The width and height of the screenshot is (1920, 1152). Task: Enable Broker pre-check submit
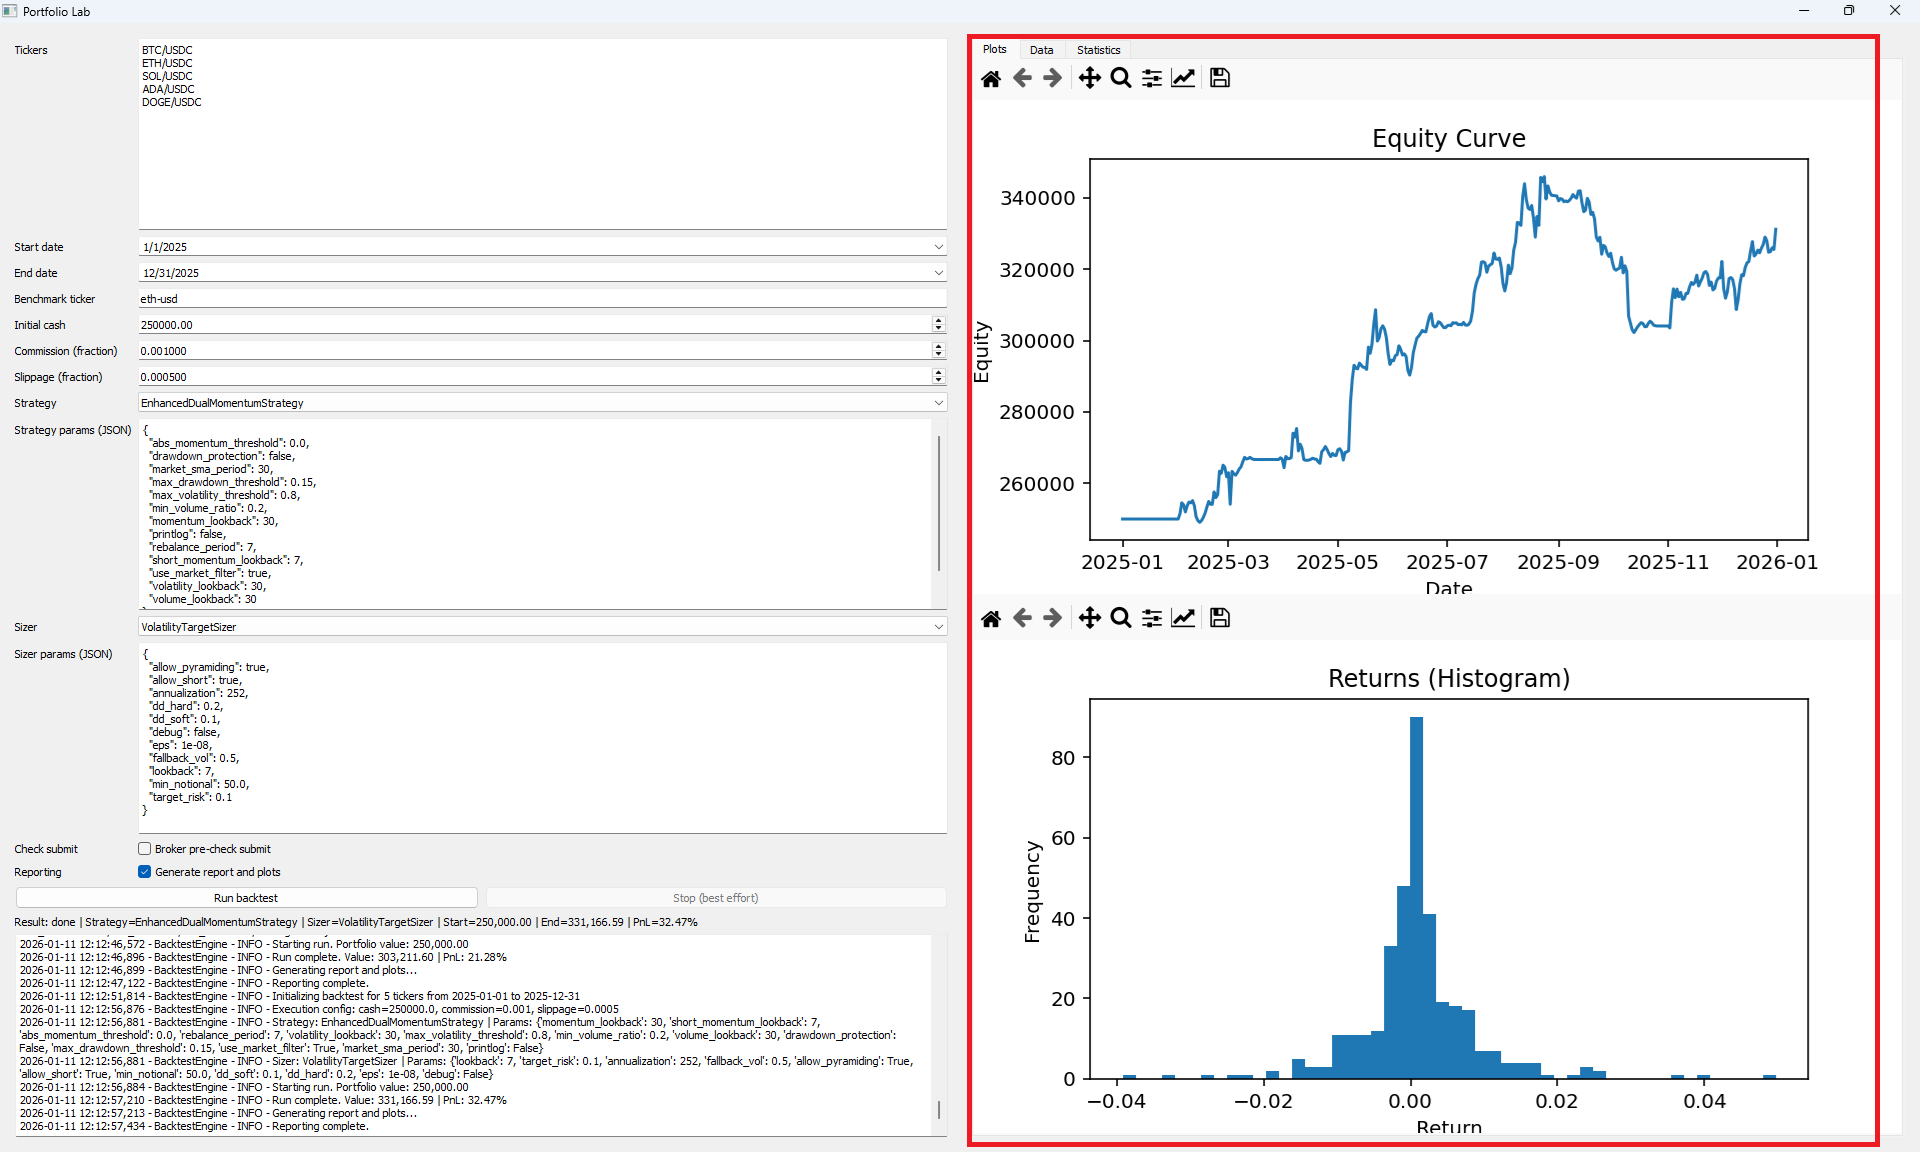pyautogui.click(x=145, y=848)
